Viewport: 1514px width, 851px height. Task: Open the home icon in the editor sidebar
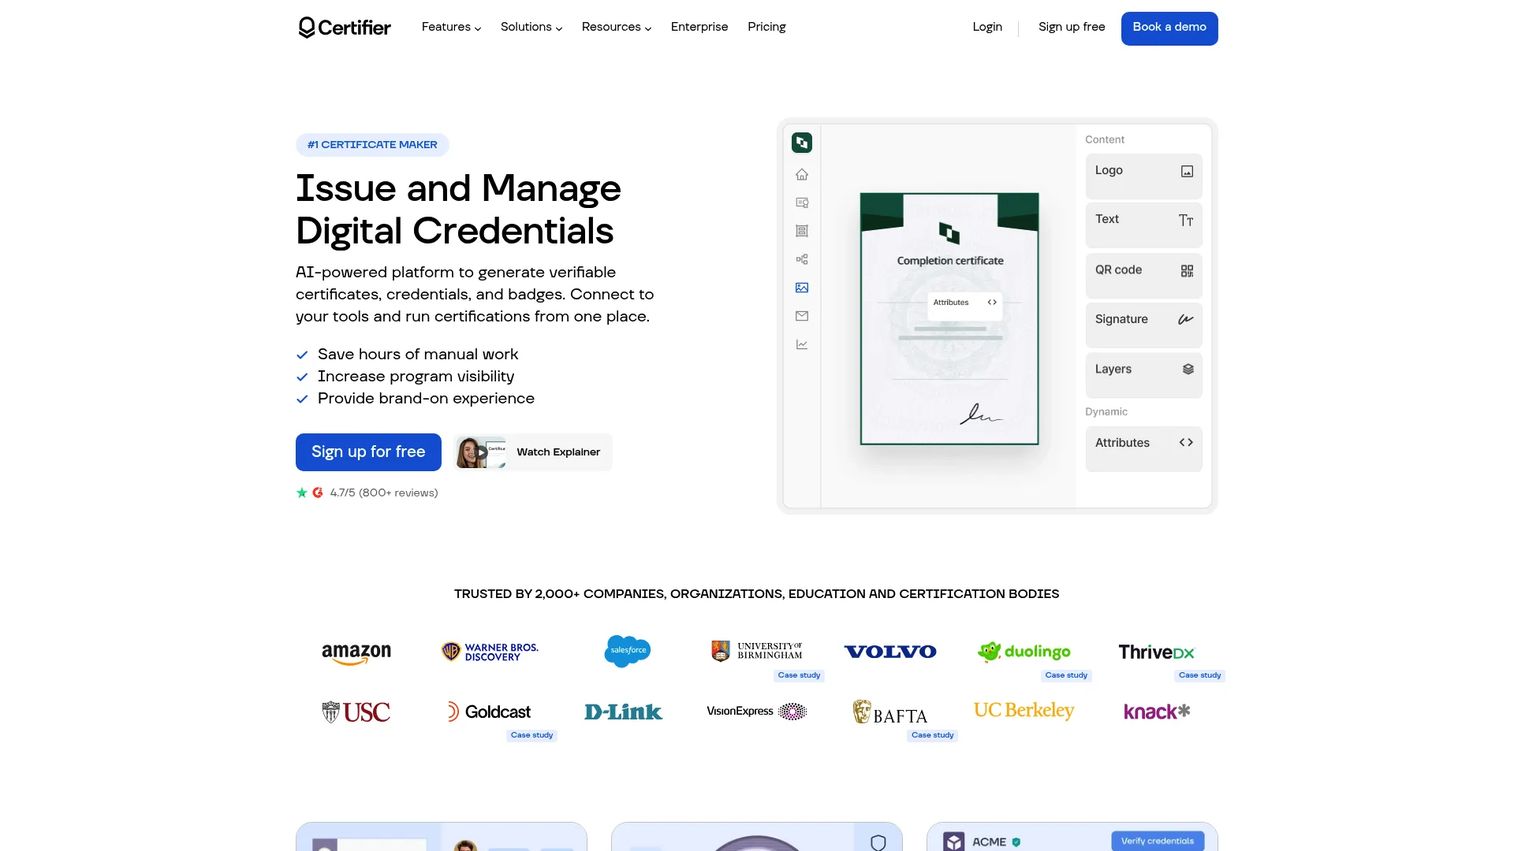[802, 175]
